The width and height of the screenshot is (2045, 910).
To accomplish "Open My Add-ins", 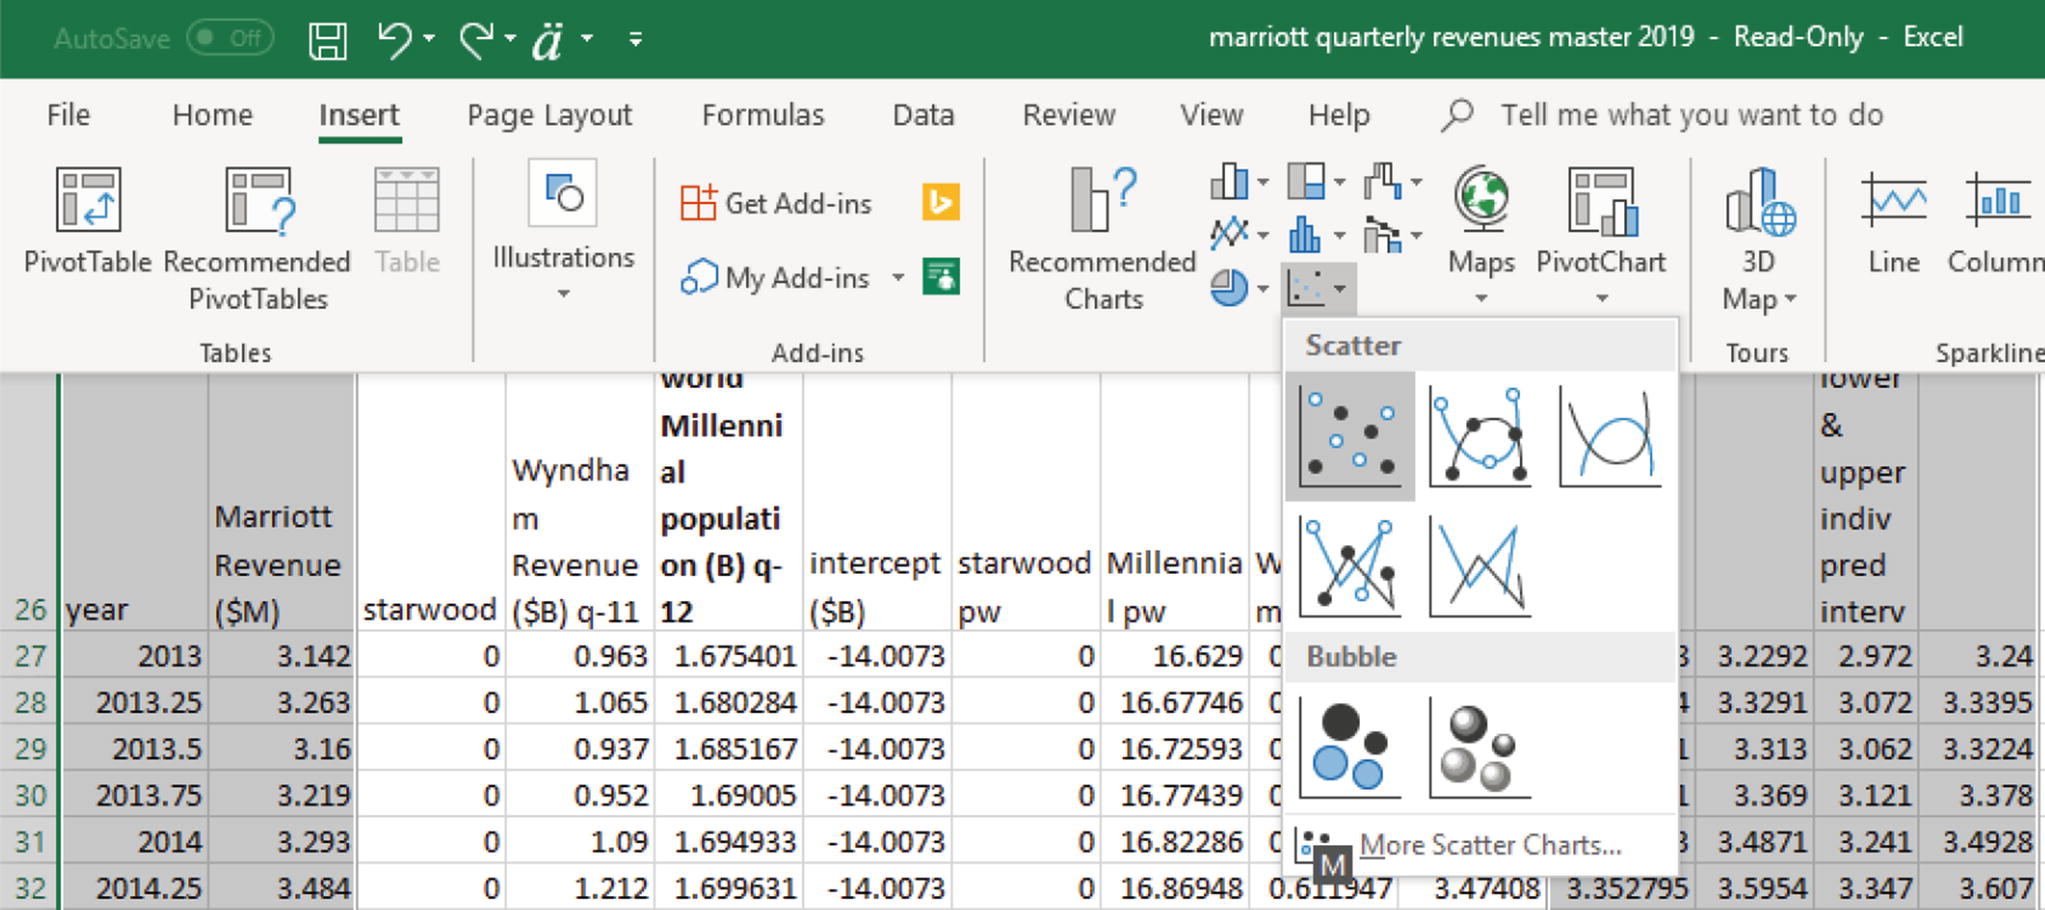I will 776,277.
